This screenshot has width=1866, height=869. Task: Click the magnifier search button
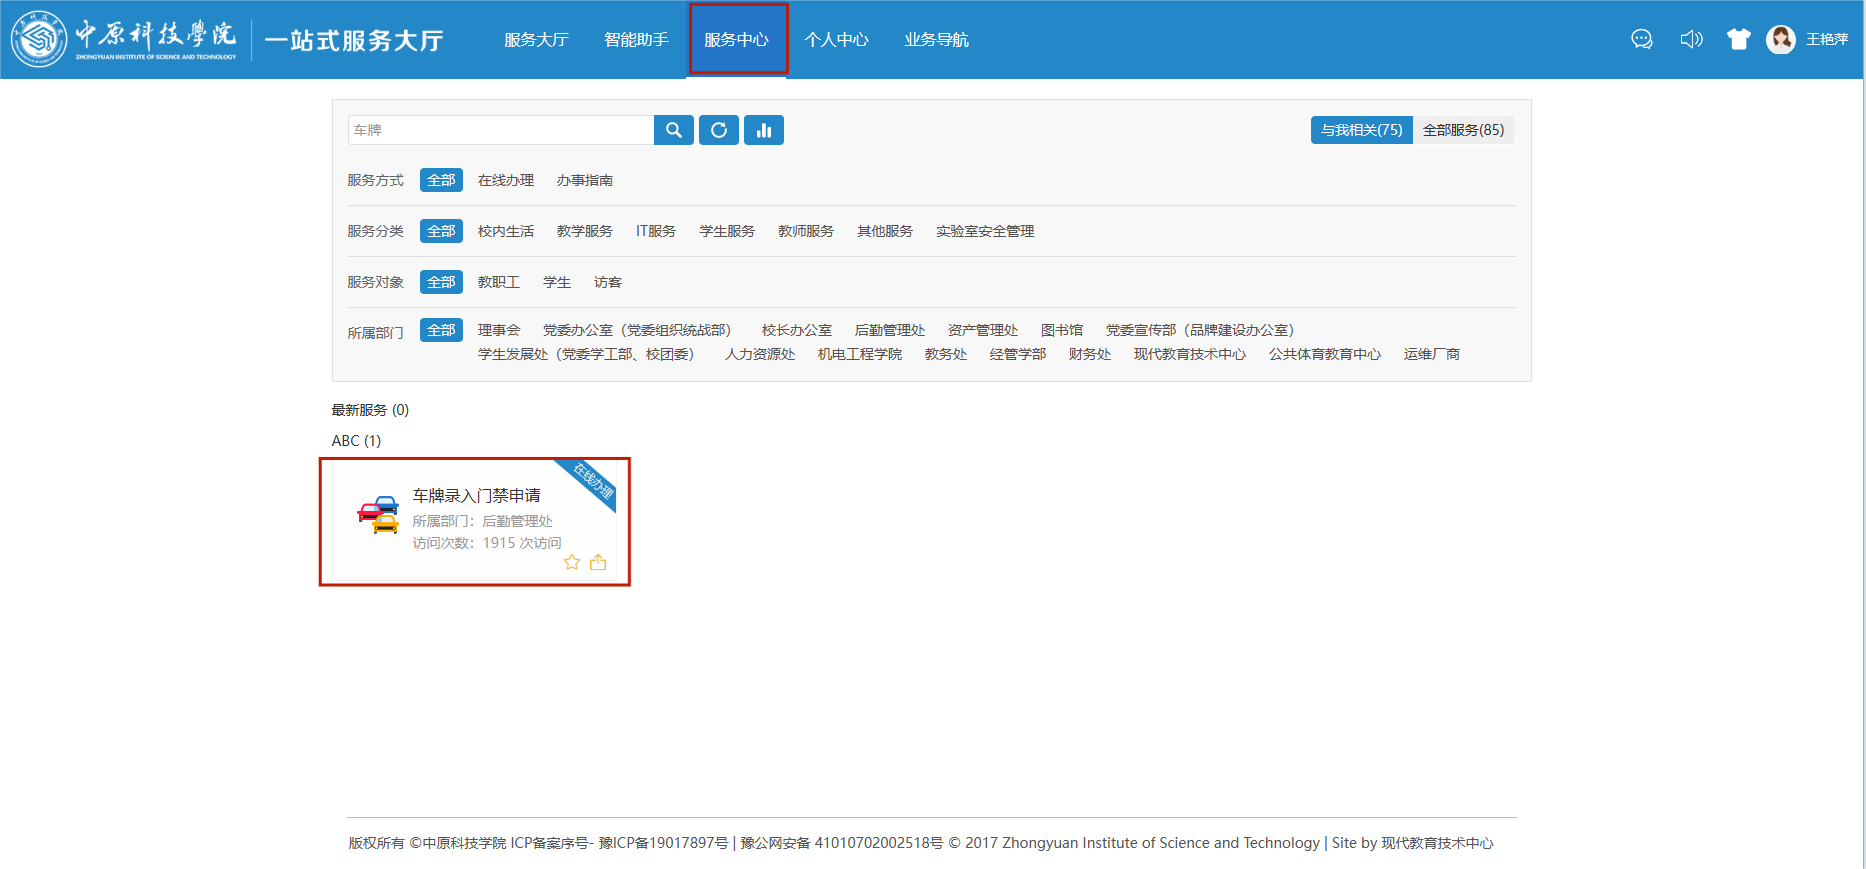(x=673, y=130)
